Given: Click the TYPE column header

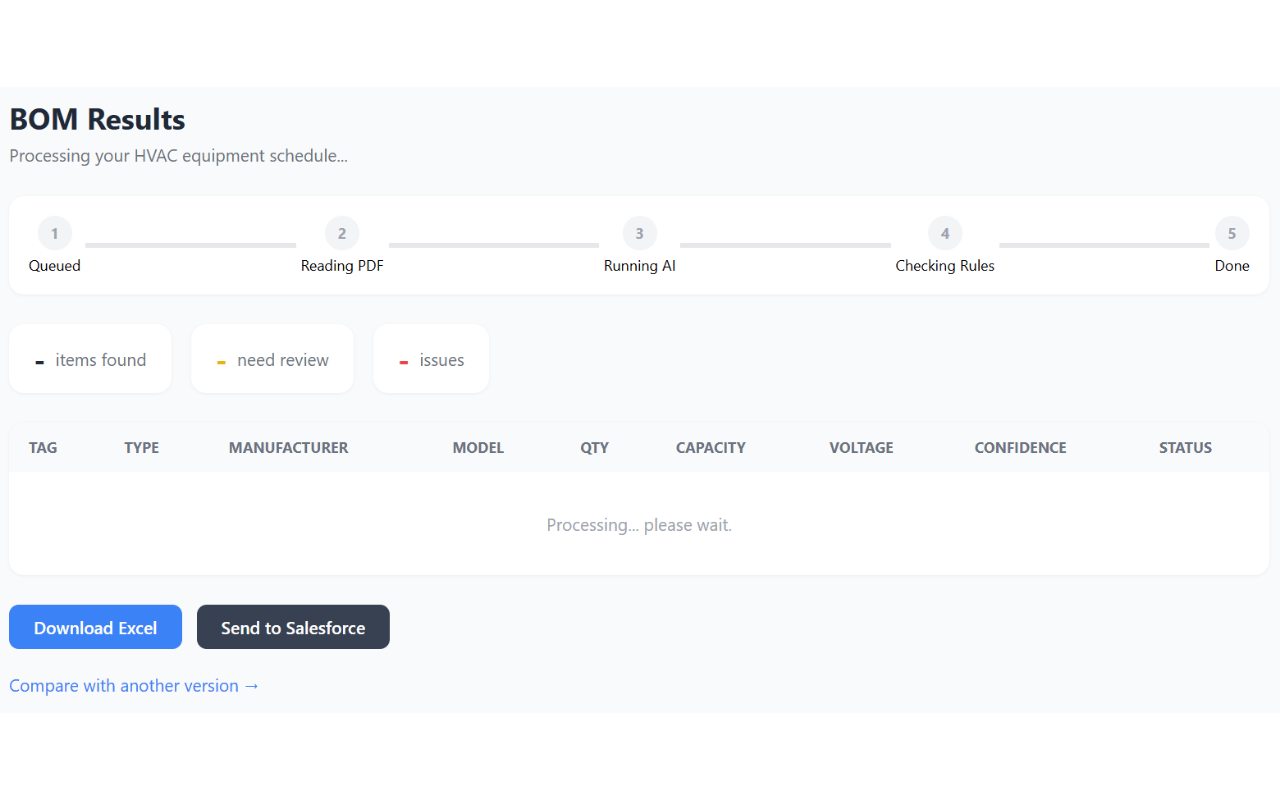Looking at the screenshot, I should tap(142, 448).
